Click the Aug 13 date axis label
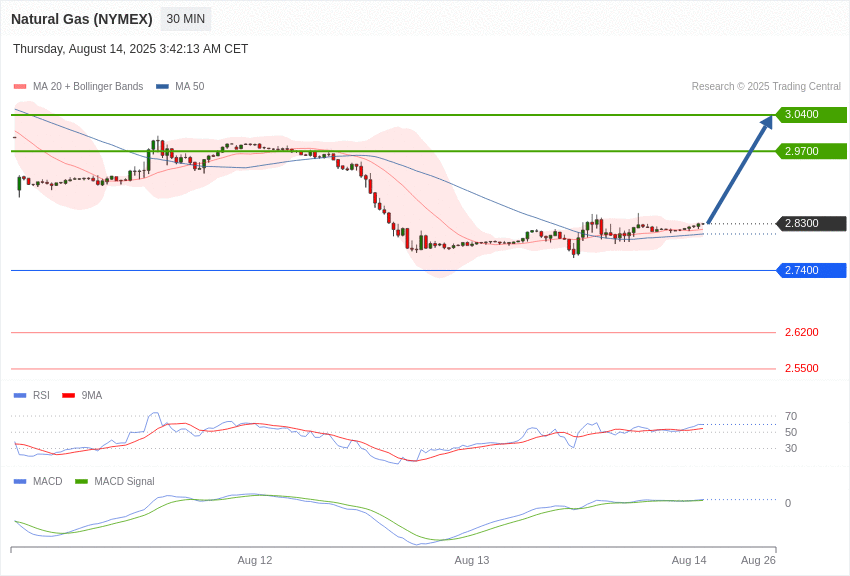 (x=472, y=560)
